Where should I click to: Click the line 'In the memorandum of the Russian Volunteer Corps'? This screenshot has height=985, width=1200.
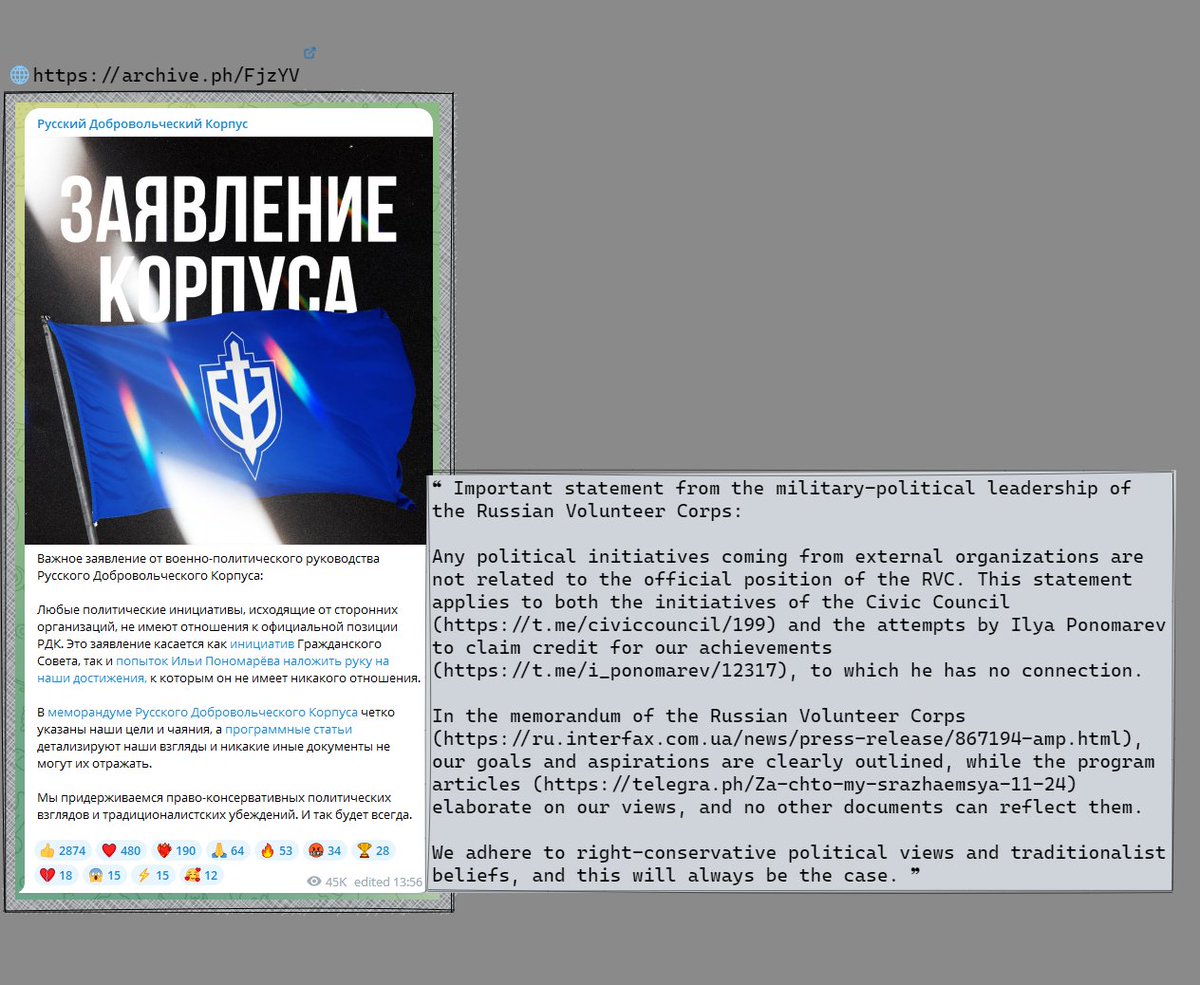coord(699,716)
